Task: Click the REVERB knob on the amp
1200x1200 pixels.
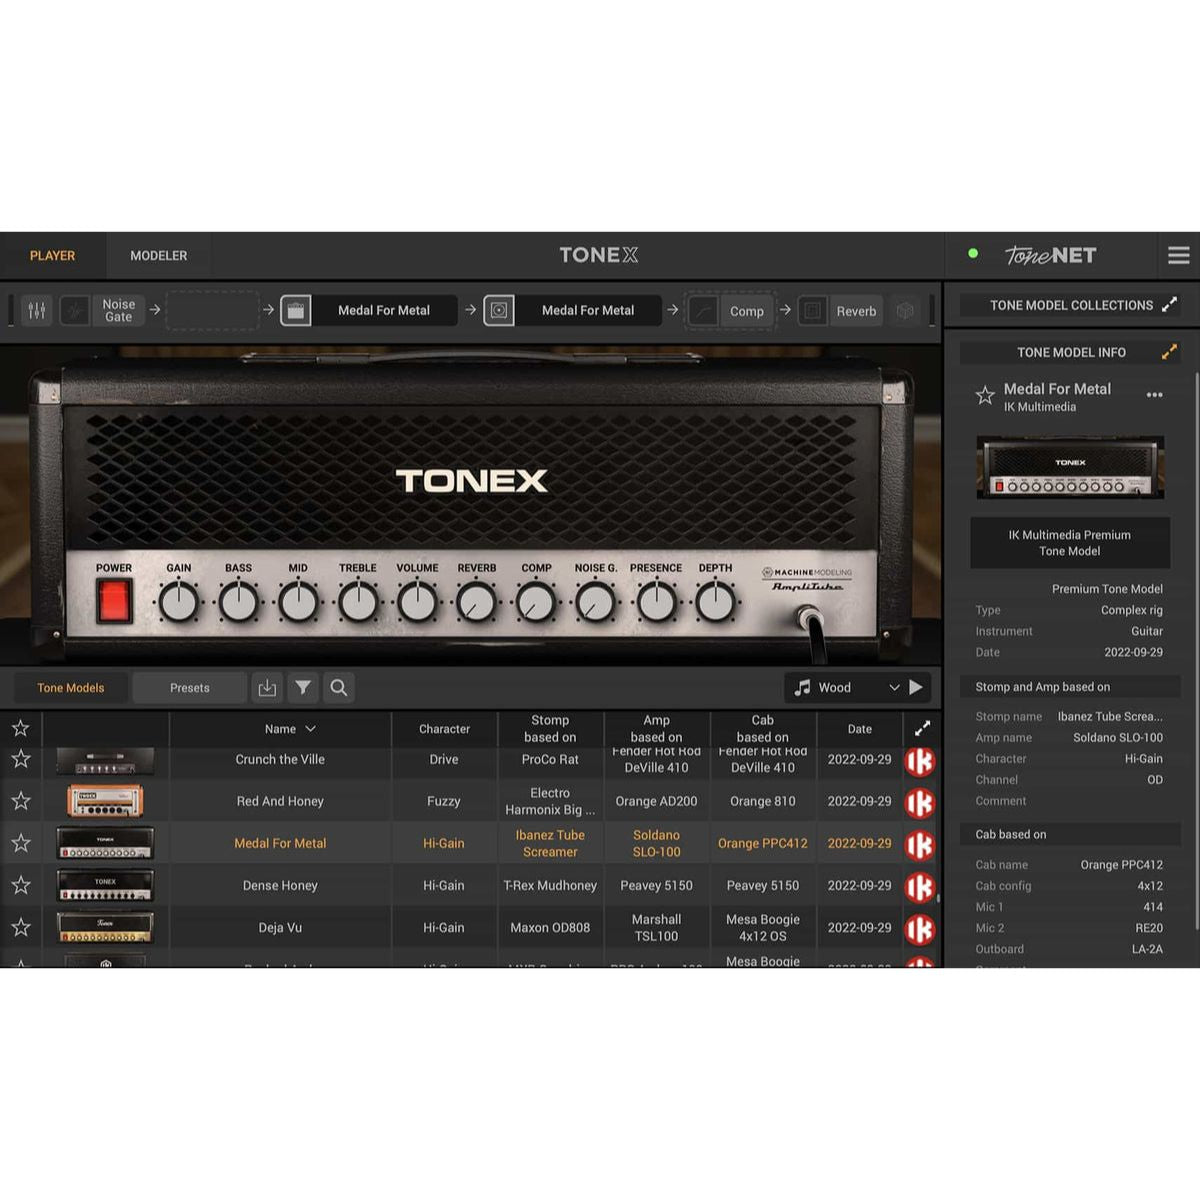Action: coord(477,603)
